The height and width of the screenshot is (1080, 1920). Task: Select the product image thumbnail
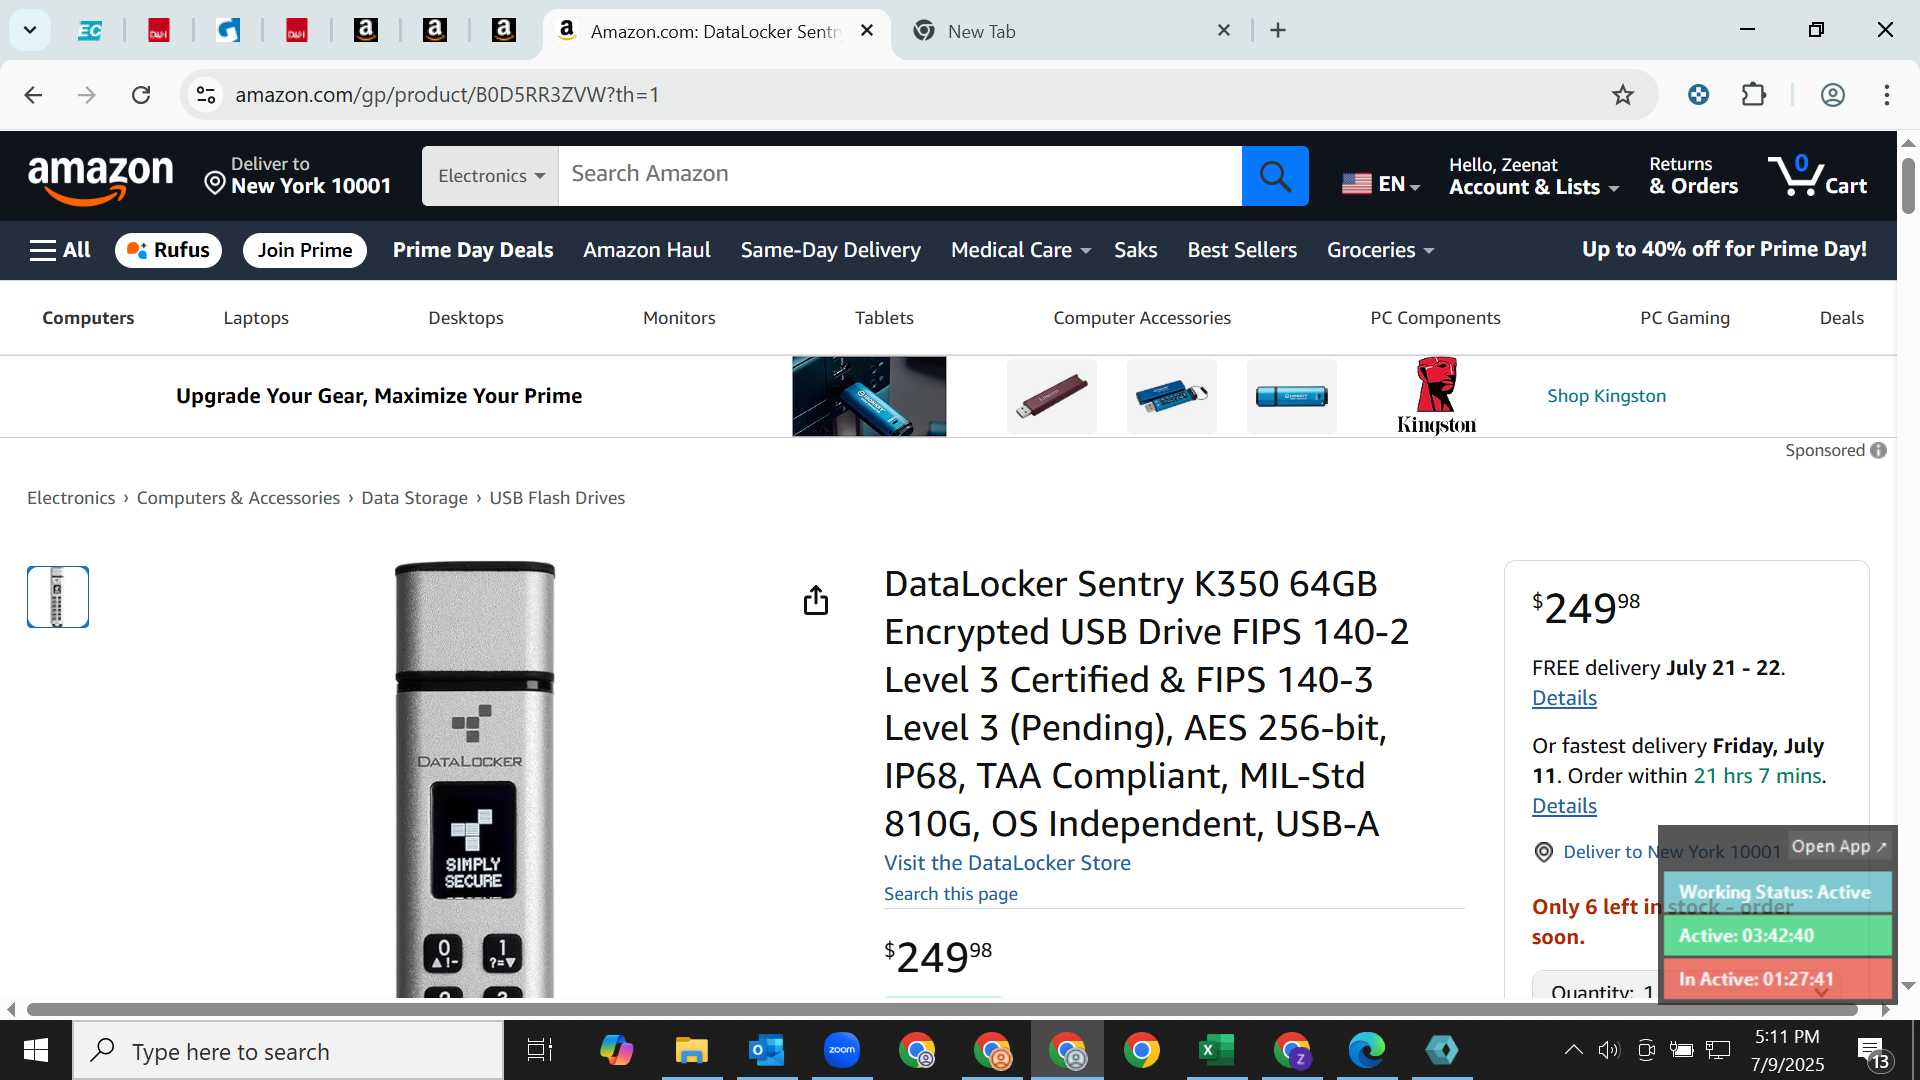[58, 597]
